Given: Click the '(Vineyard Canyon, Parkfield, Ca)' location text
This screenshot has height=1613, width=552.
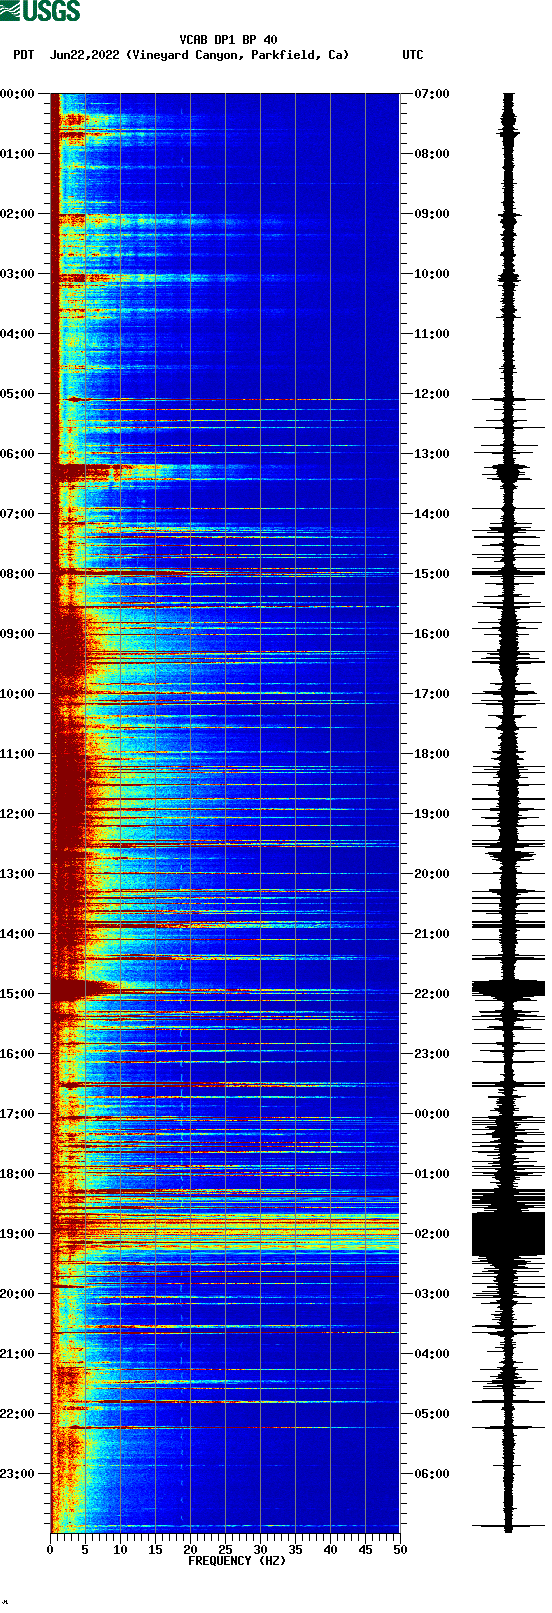Looking at the screenshot, I should click(x=238, y=55).
